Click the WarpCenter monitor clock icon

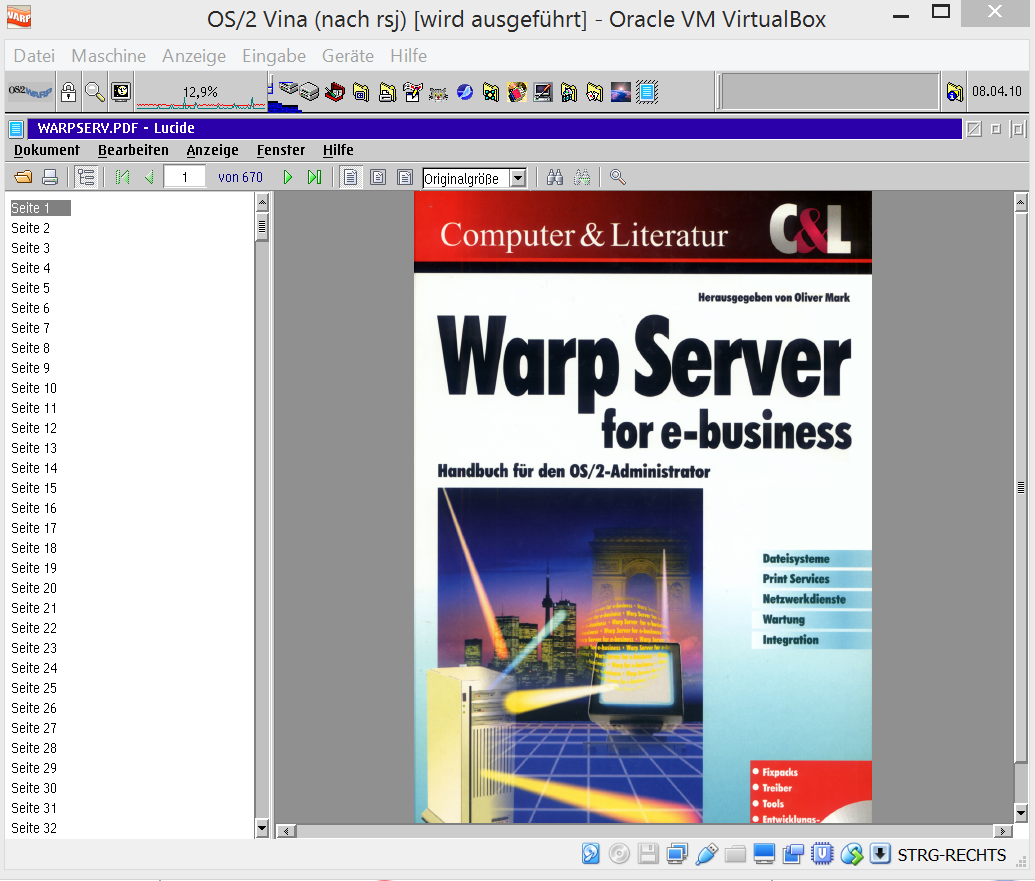click(x=121, y=92)
